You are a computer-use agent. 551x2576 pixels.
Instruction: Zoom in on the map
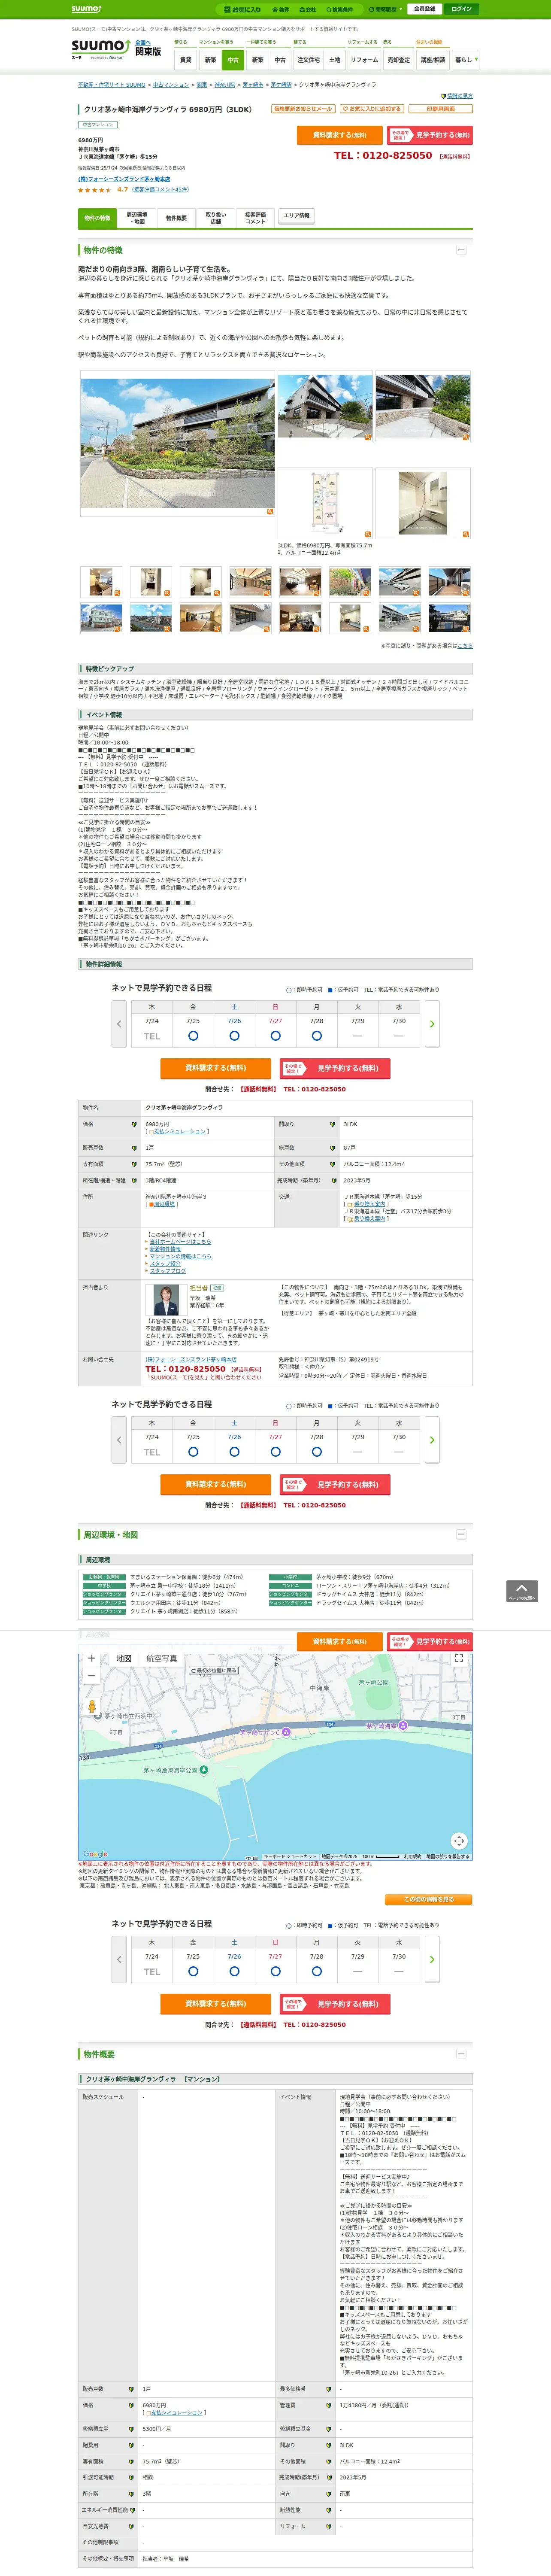pyautogui.click(x=92, y=1659)
